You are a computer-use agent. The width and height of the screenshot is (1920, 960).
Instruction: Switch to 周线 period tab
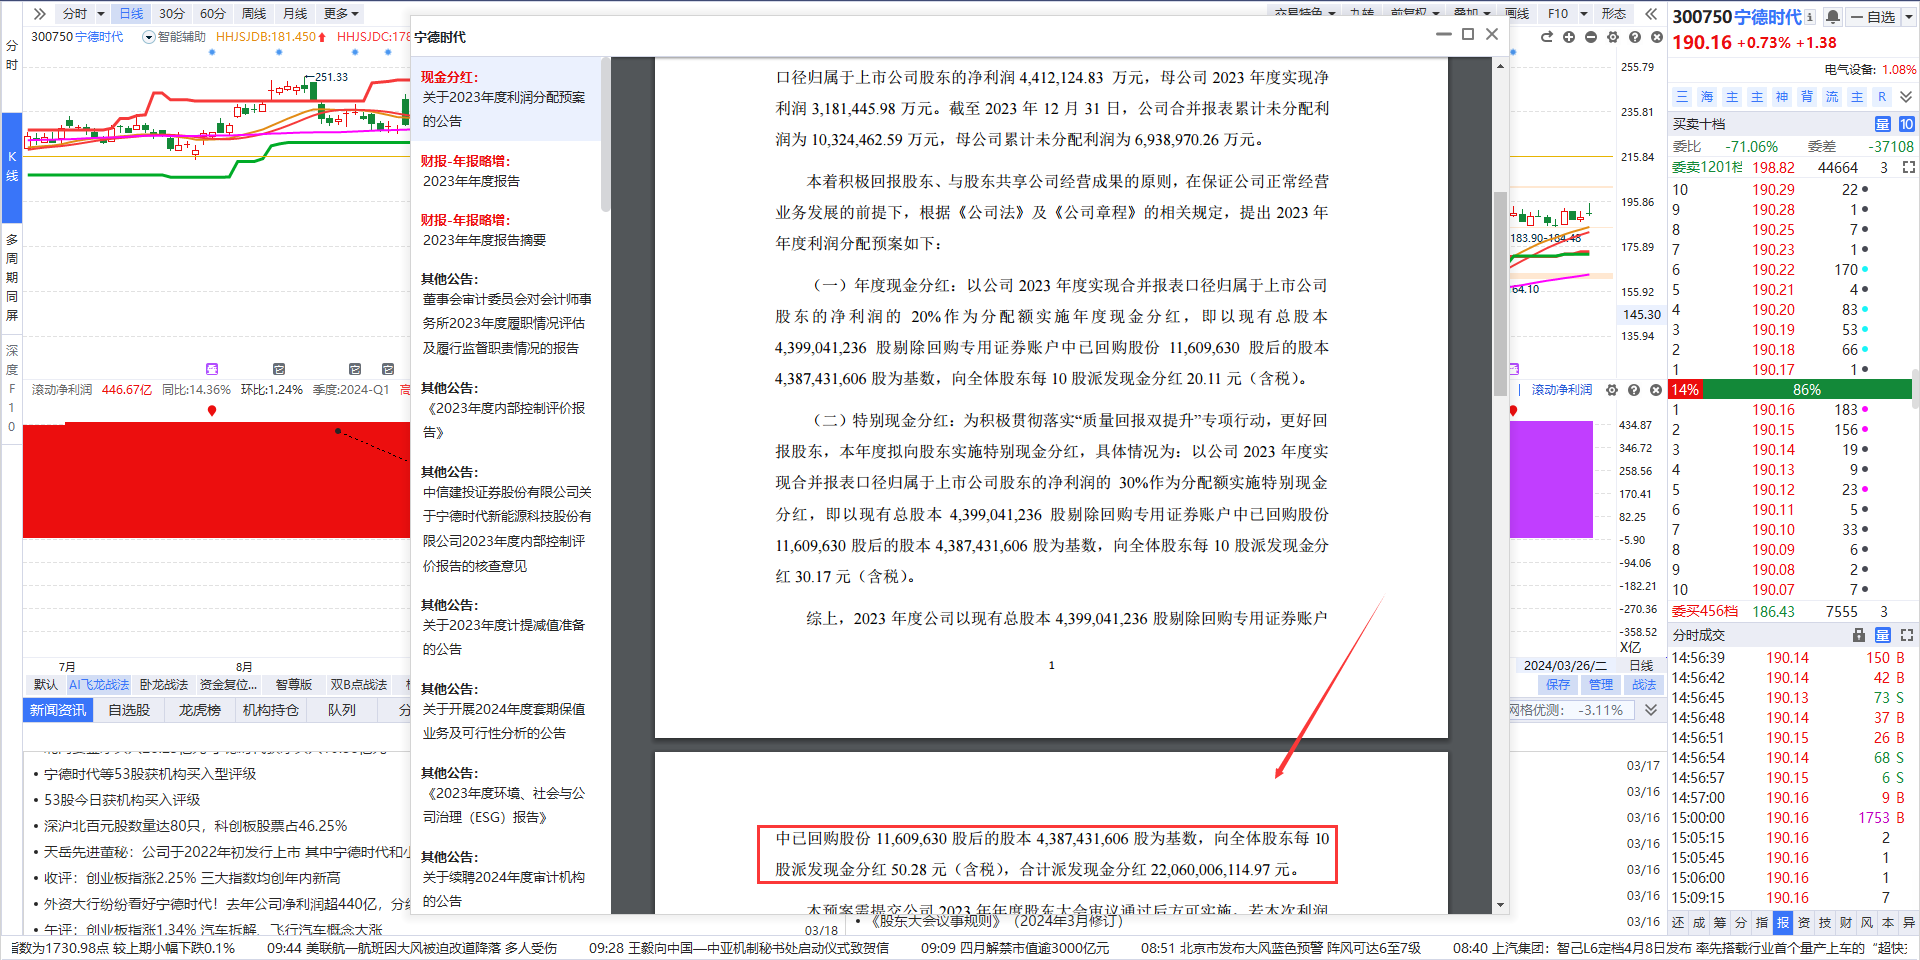(x=254, y=14)
